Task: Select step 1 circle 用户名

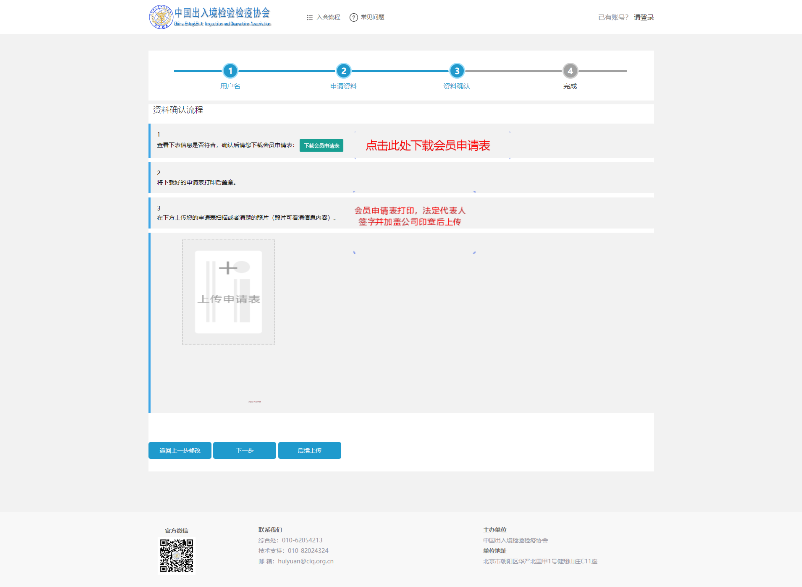Action: click(230, 71)
